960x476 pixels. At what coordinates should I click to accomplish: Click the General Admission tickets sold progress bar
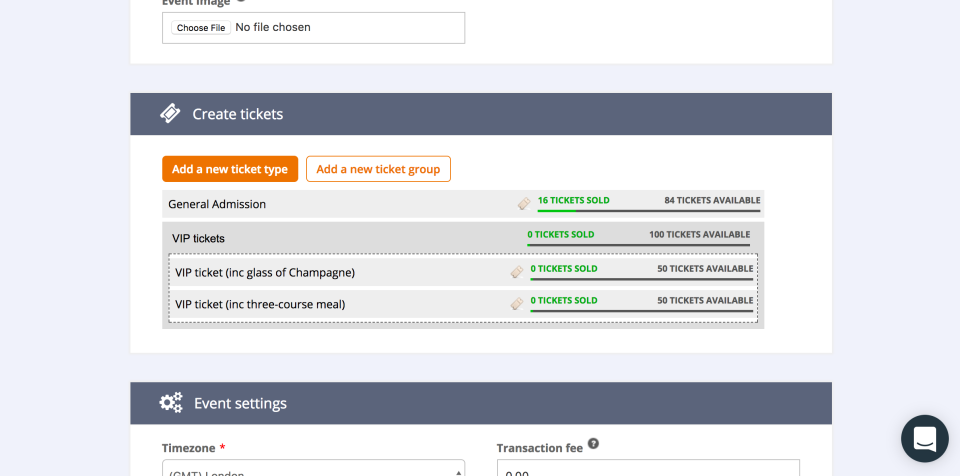pos(649,211)
